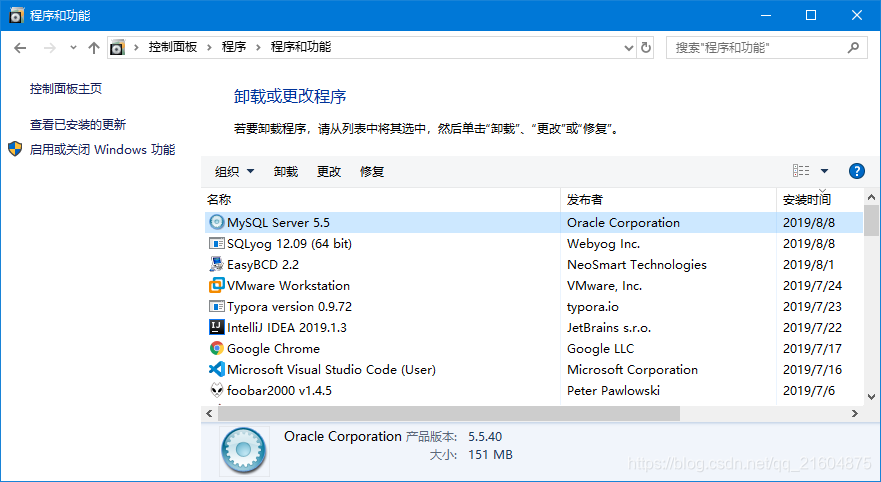Click publisher JetBrains s.r.o. cell
The height and width of the screenshot is (482, 881).
pos(608,328)
